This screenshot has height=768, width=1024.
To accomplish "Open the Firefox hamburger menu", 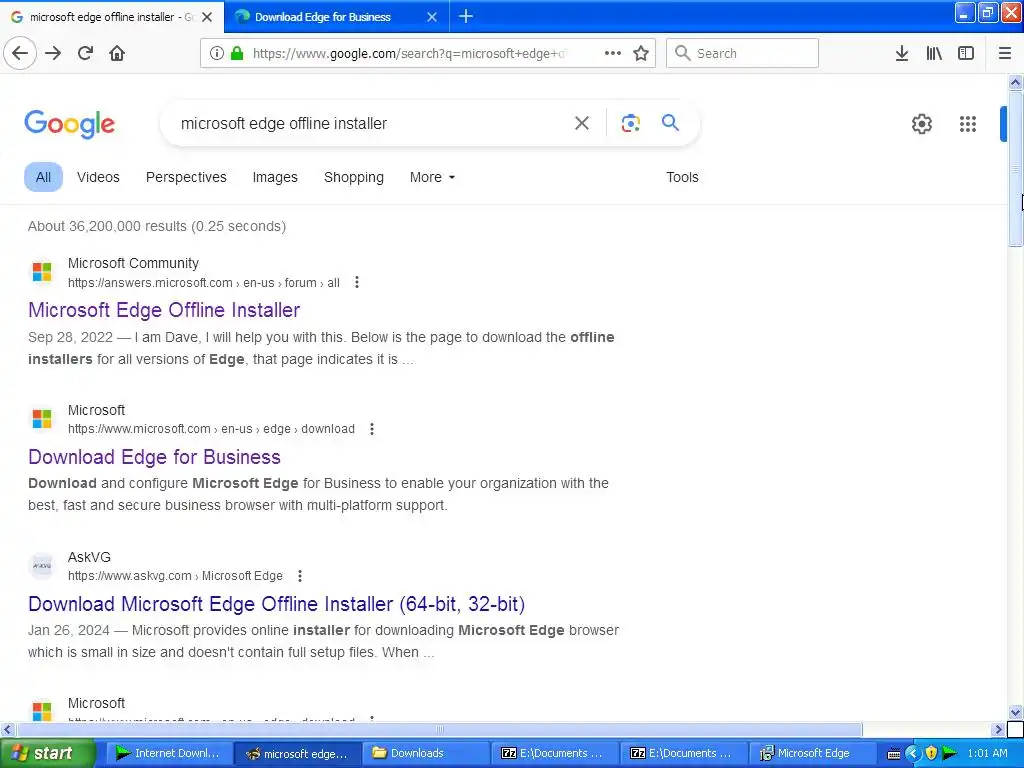I will (1004, 53).
